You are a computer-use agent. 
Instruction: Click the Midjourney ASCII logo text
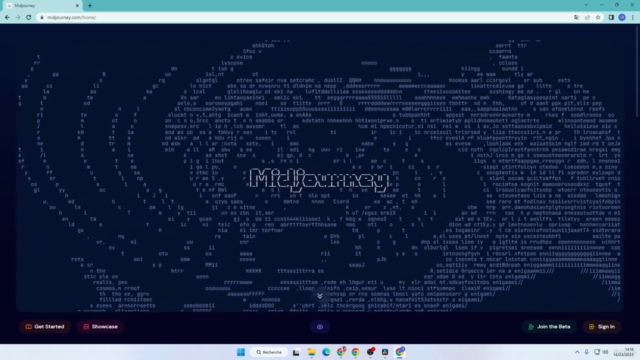point(319,180)
